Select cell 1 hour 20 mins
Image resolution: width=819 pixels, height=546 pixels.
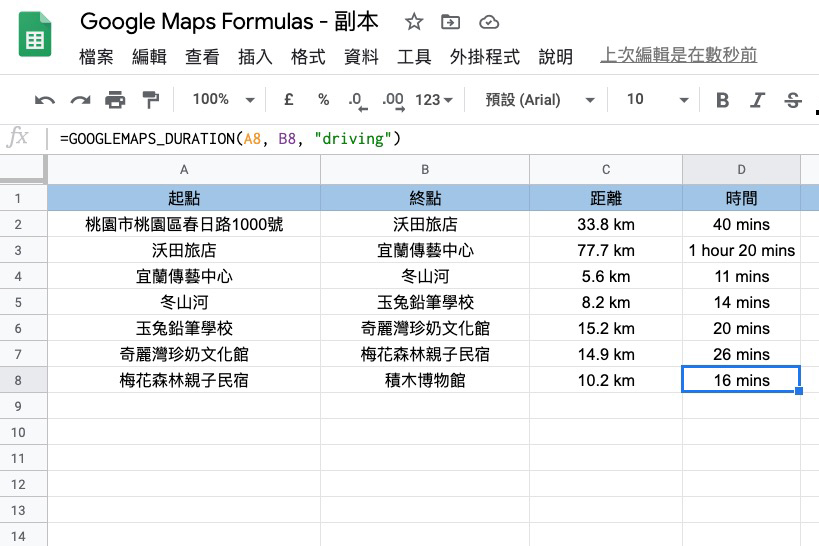point(741,250)
